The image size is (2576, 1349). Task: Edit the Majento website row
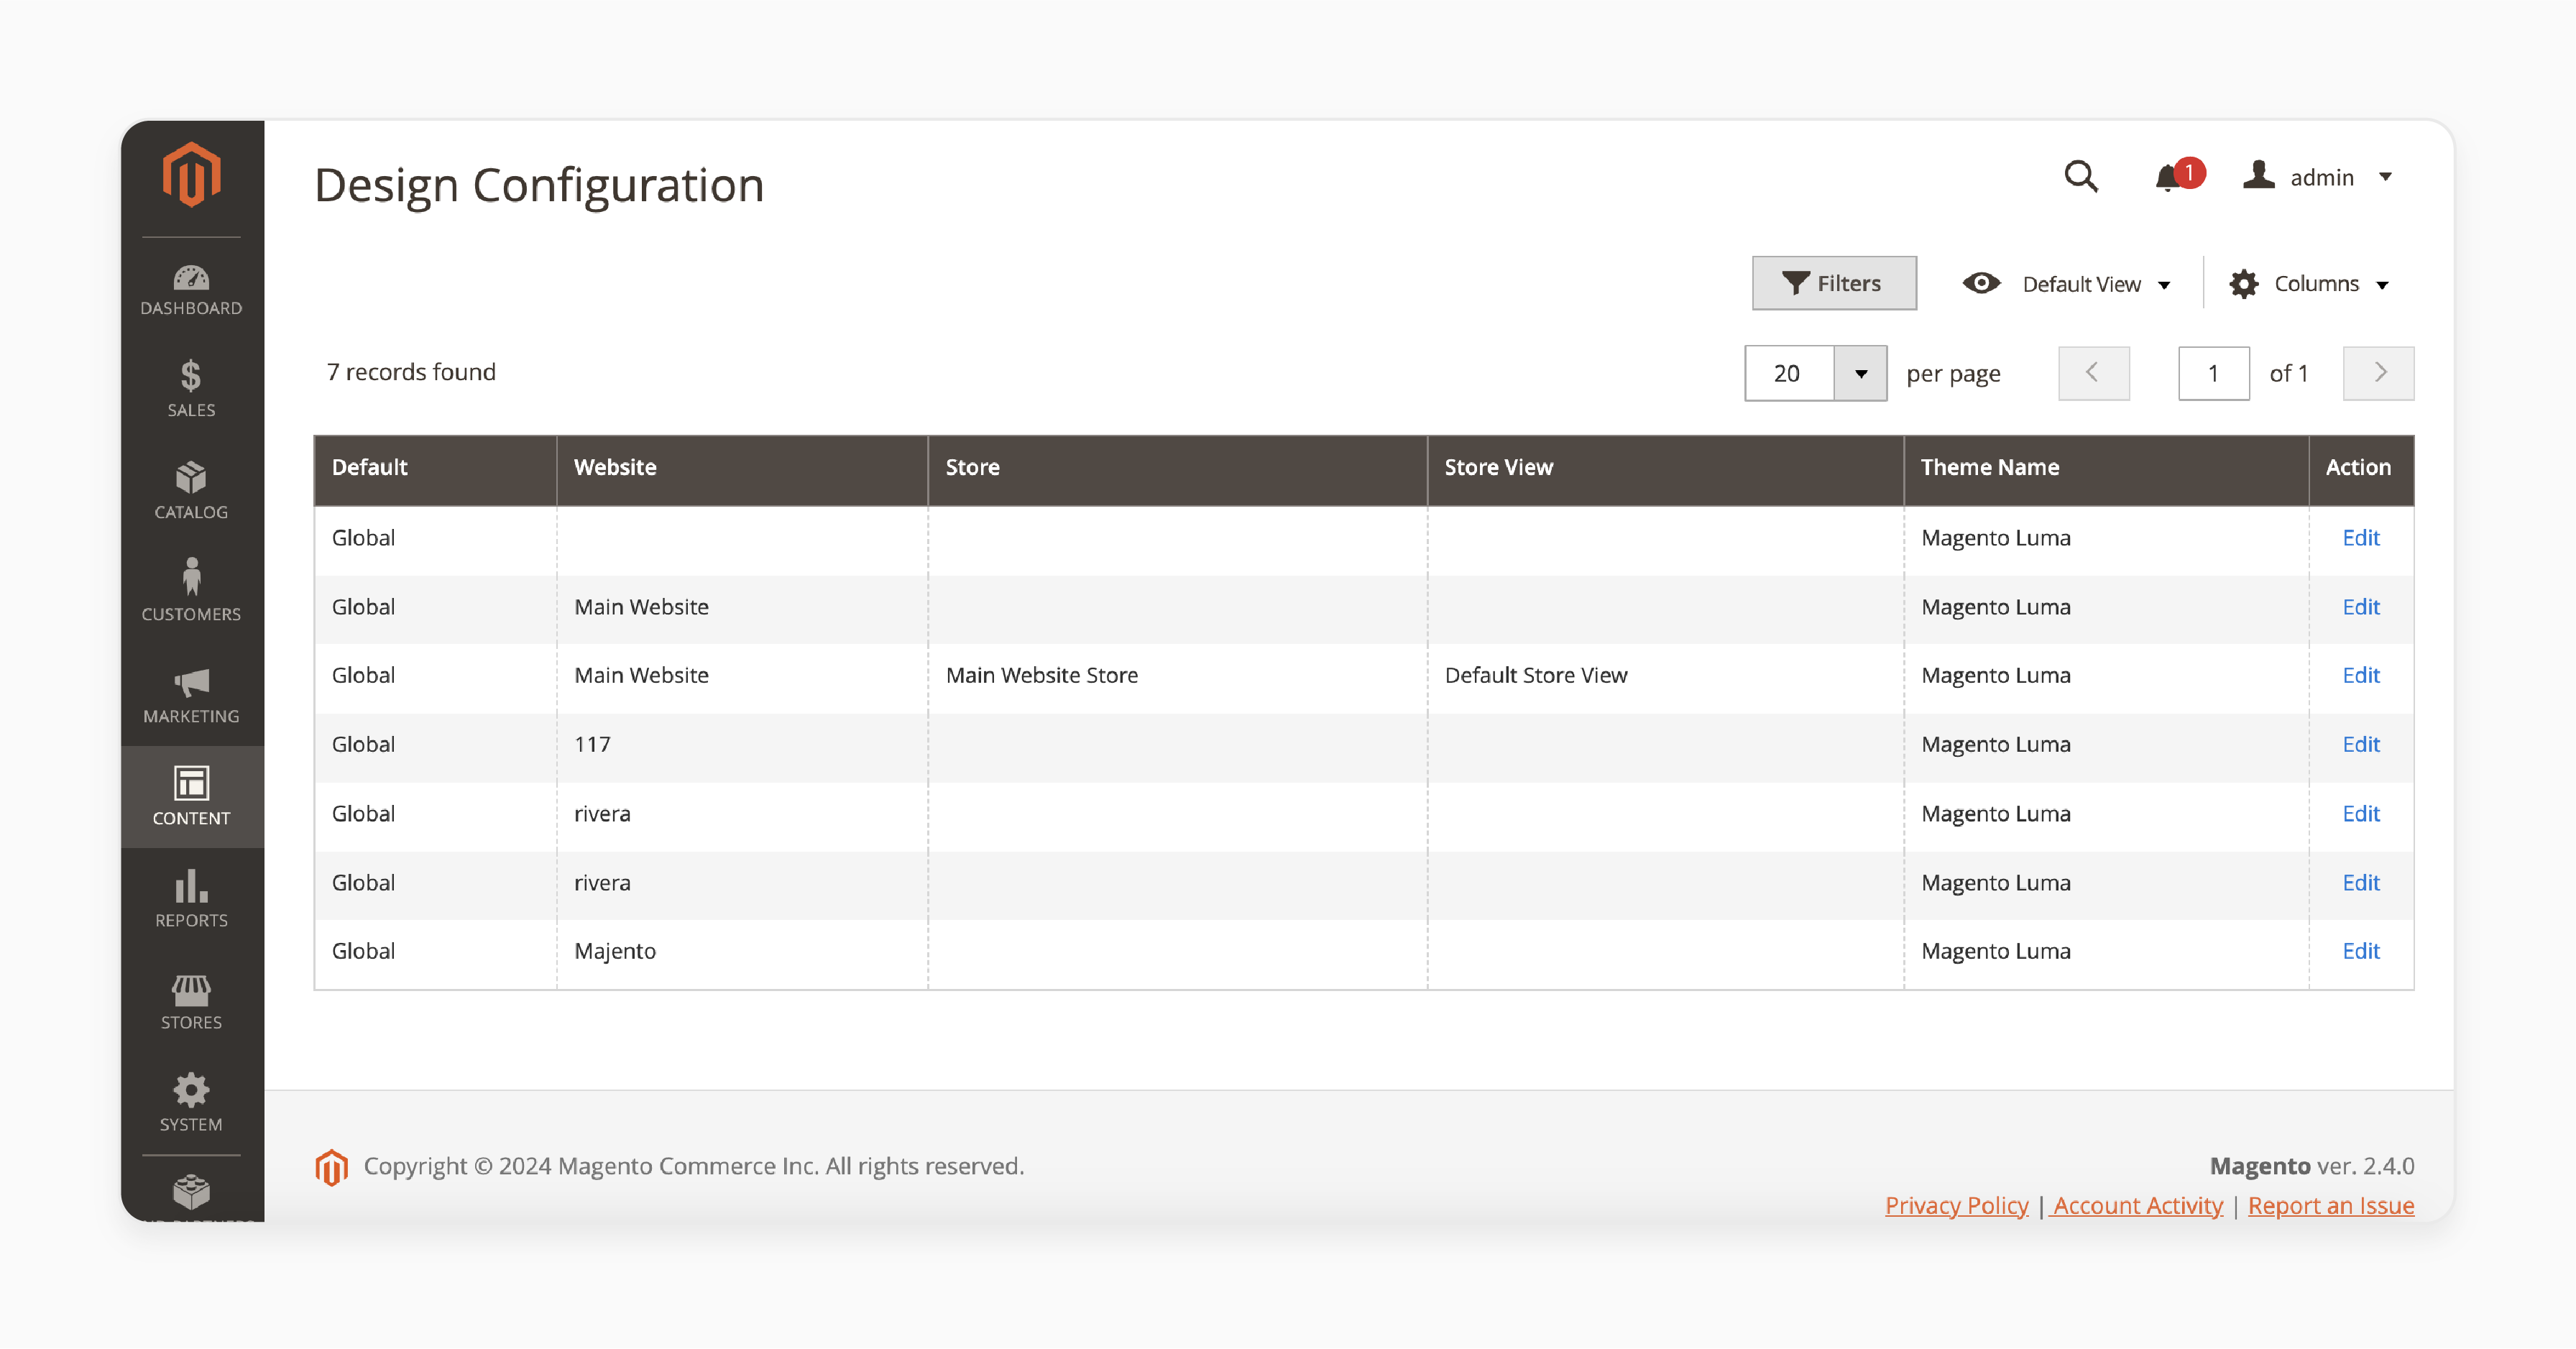(x=2360, y=951)
